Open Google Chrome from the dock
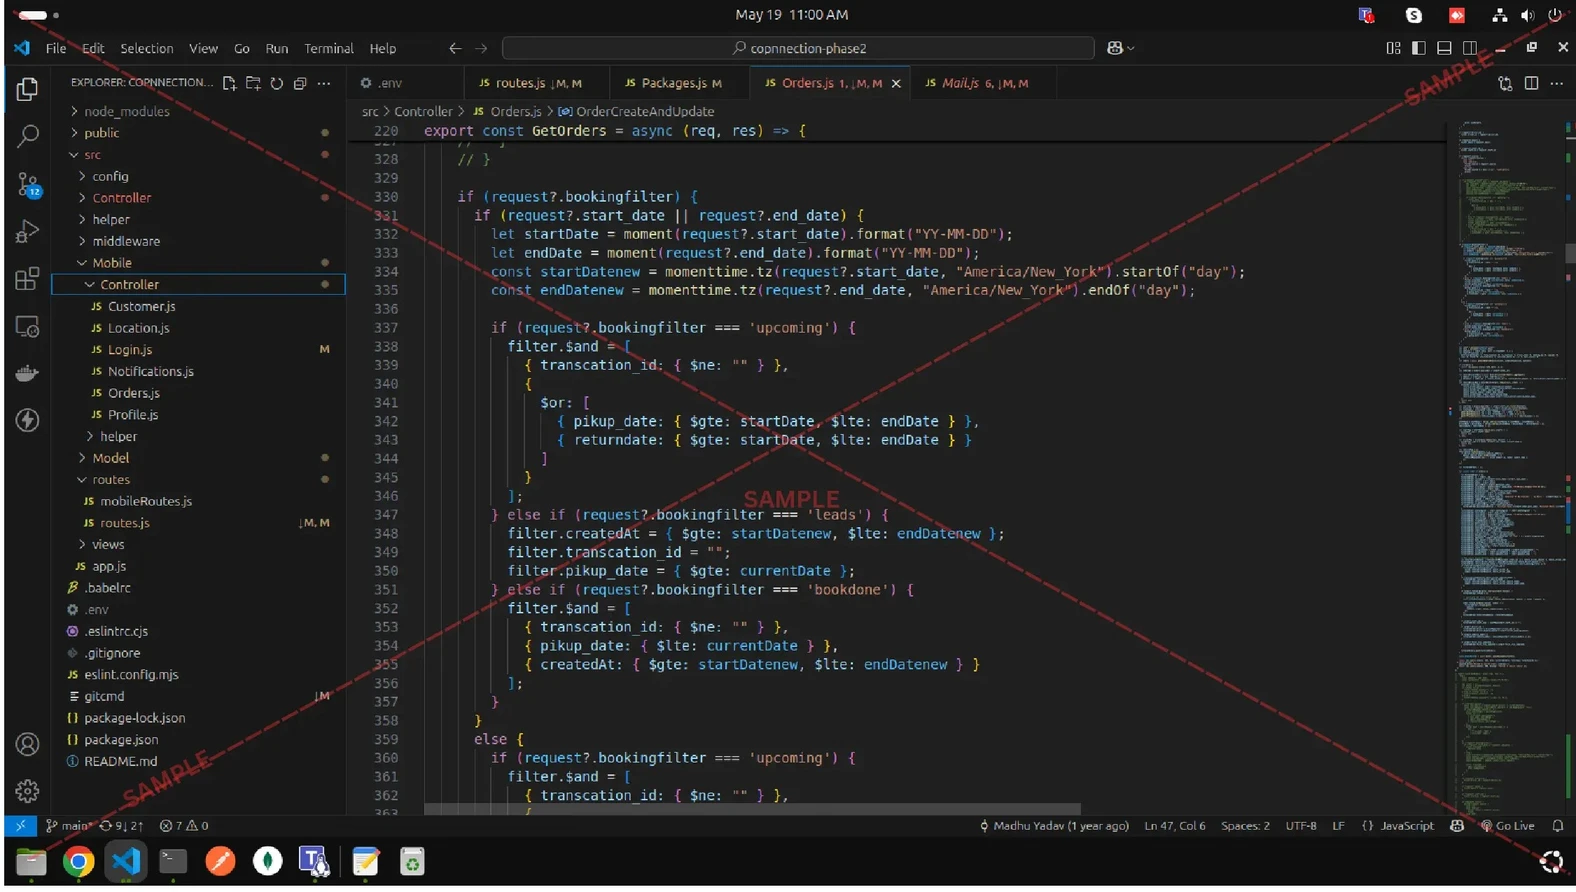 point(78,861)
